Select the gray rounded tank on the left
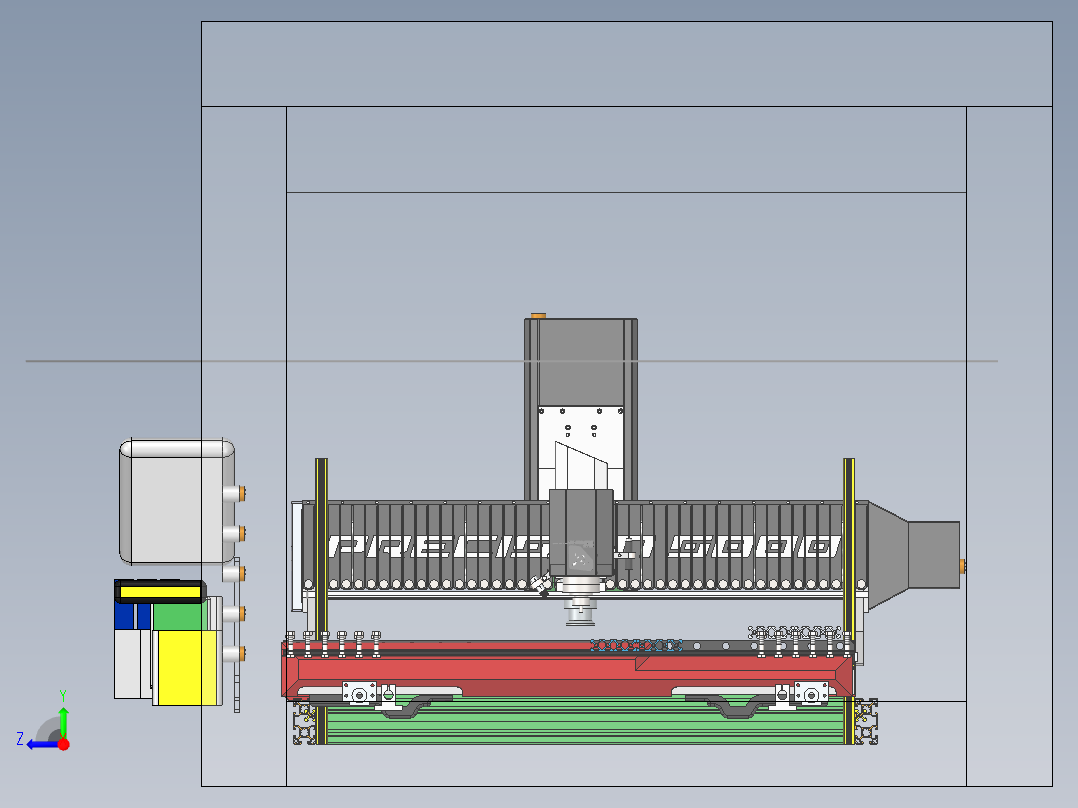This screenshot has height=808, width=1078. click(177, 501)
